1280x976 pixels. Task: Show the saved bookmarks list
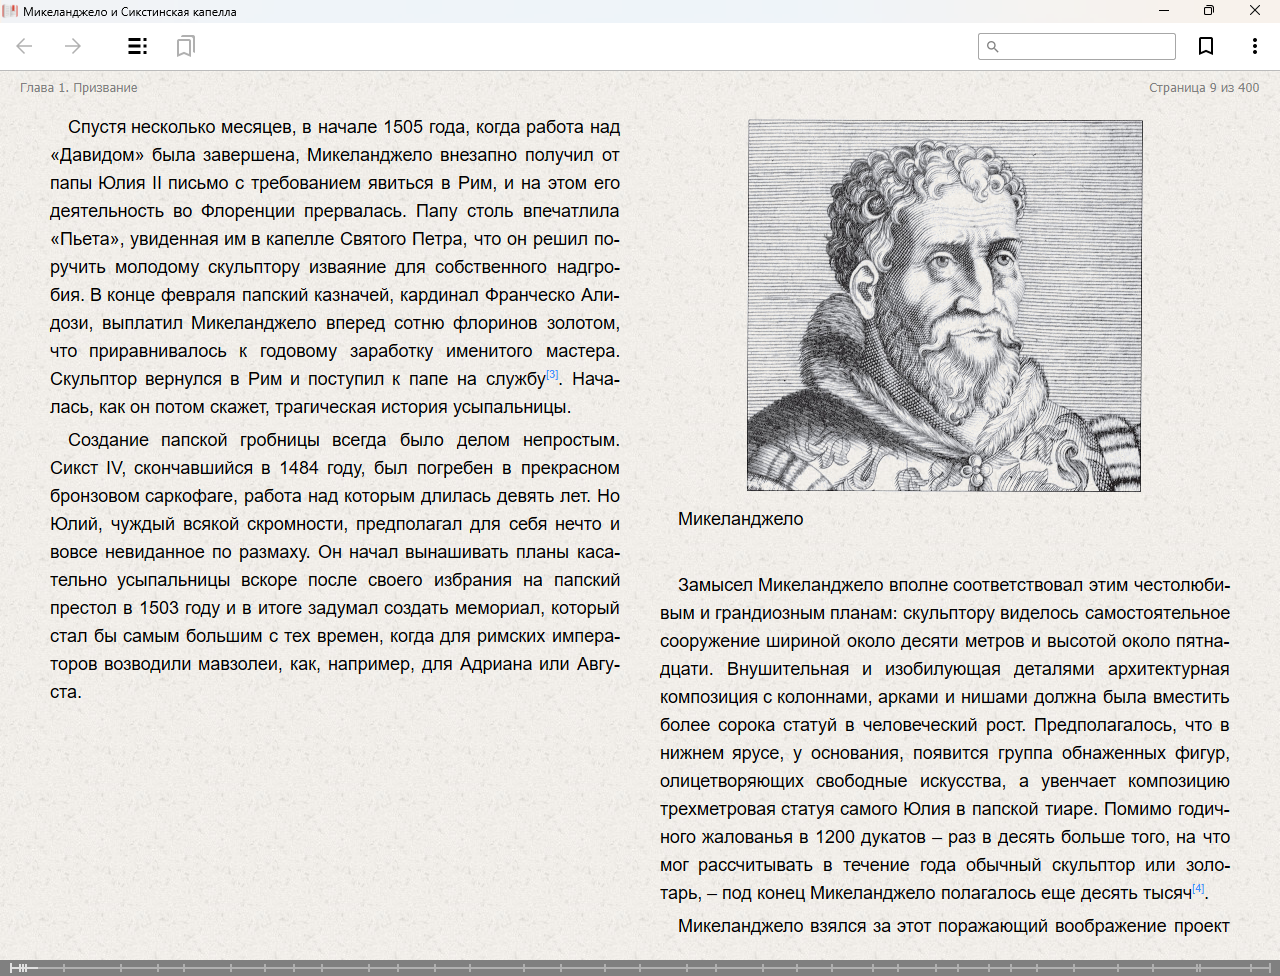pos(185,46)
